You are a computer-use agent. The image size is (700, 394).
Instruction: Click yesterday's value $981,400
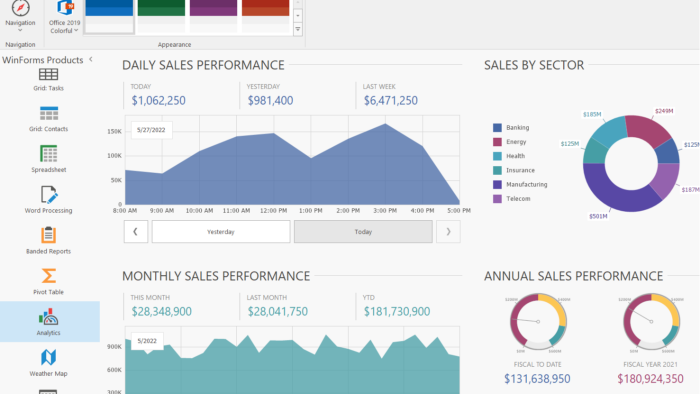(x=271, y=101)
